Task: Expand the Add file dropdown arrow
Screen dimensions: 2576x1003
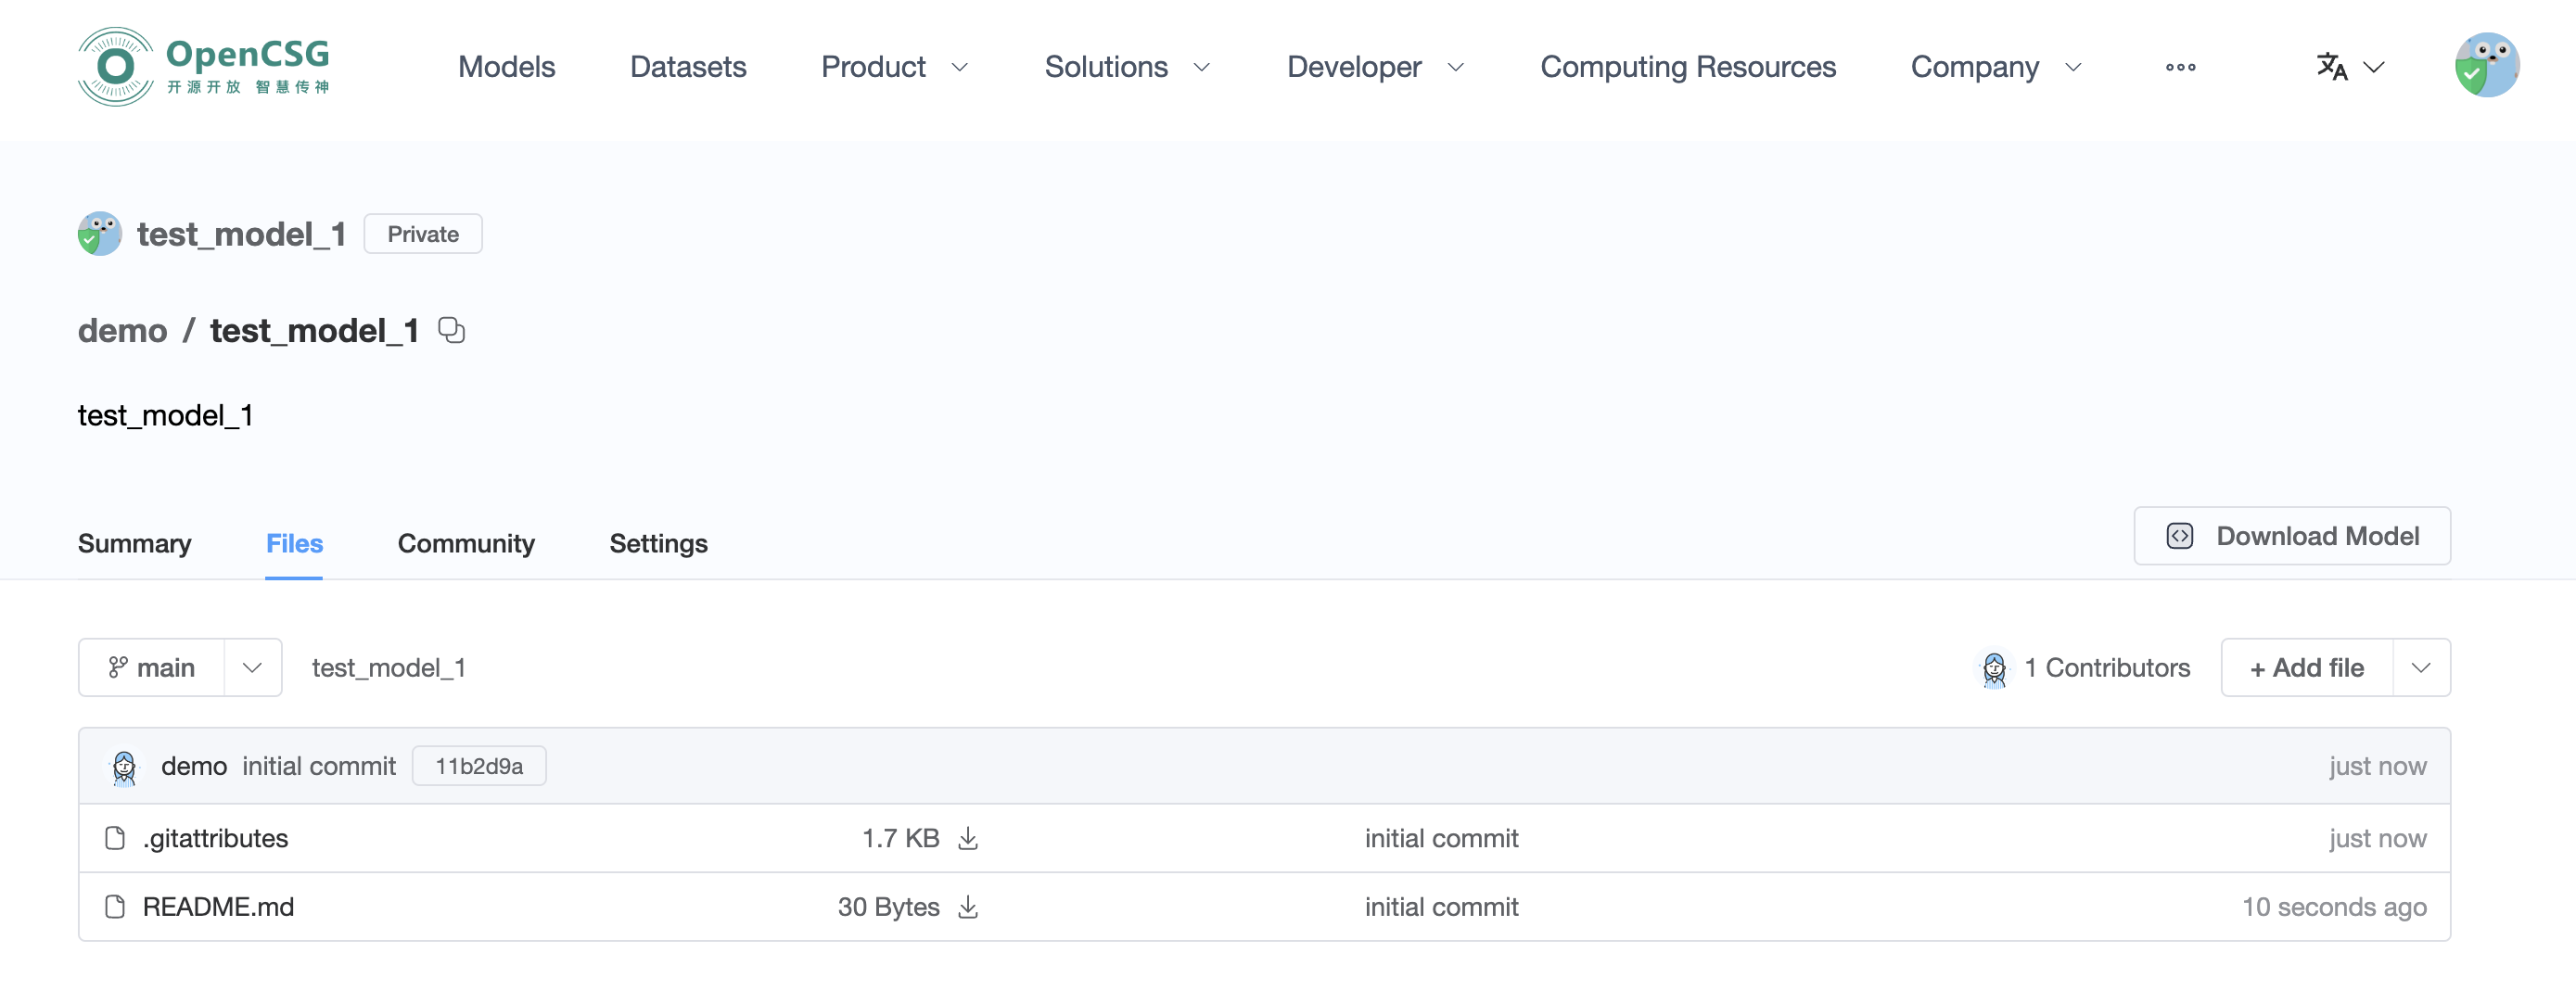Action: point(2420,668)
